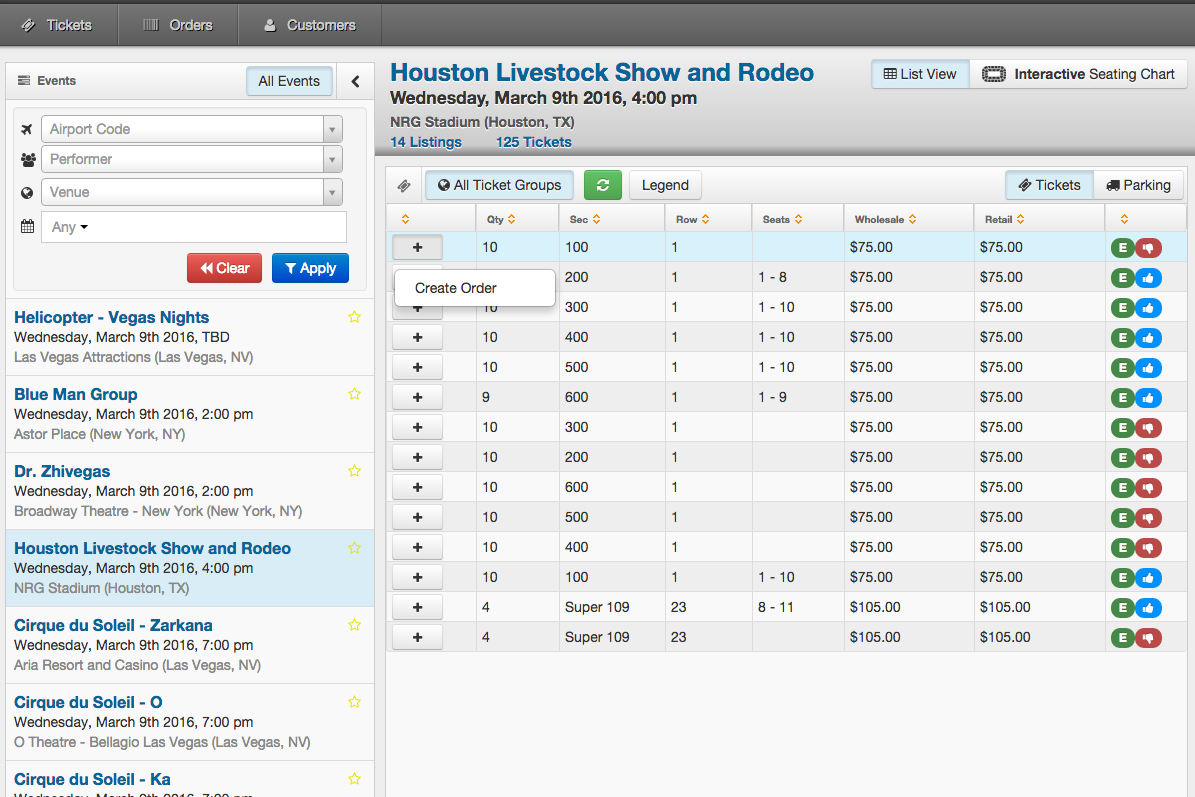Clear the event filters

pyautogui.click(x=224, y=268)
